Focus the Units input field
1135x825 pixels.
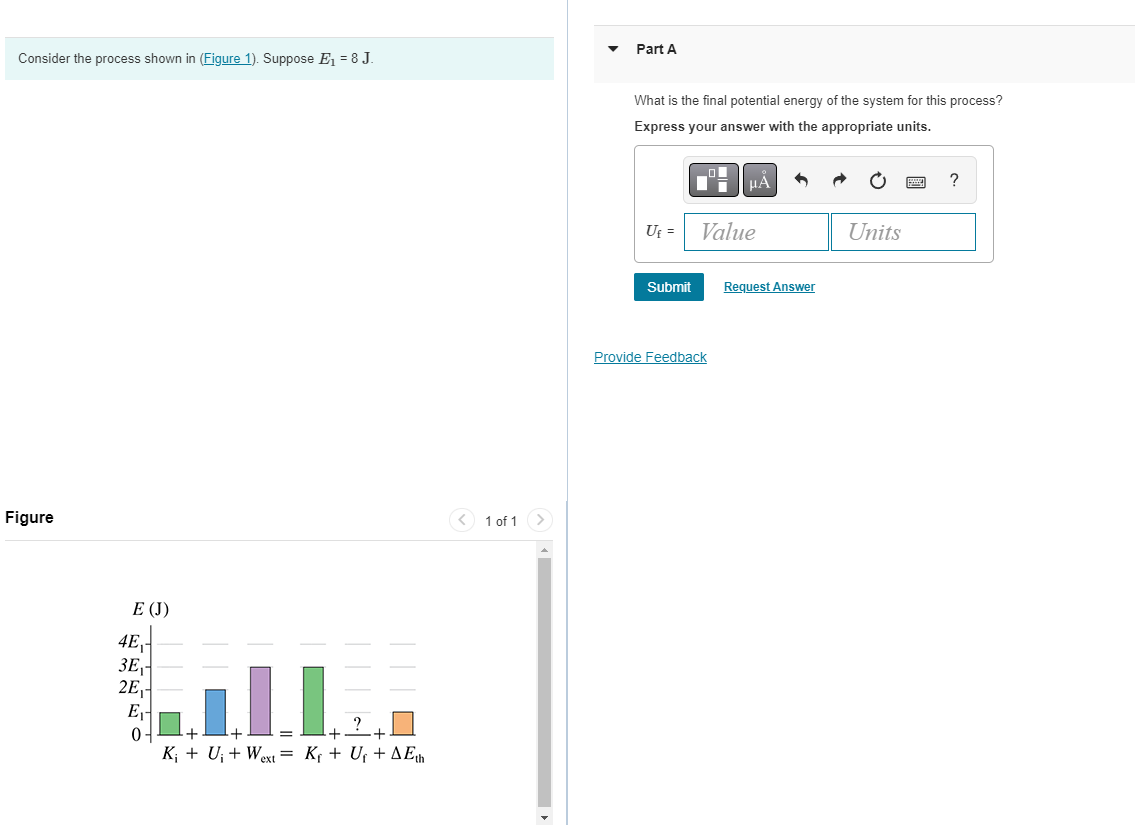click(x=903, y=232)
